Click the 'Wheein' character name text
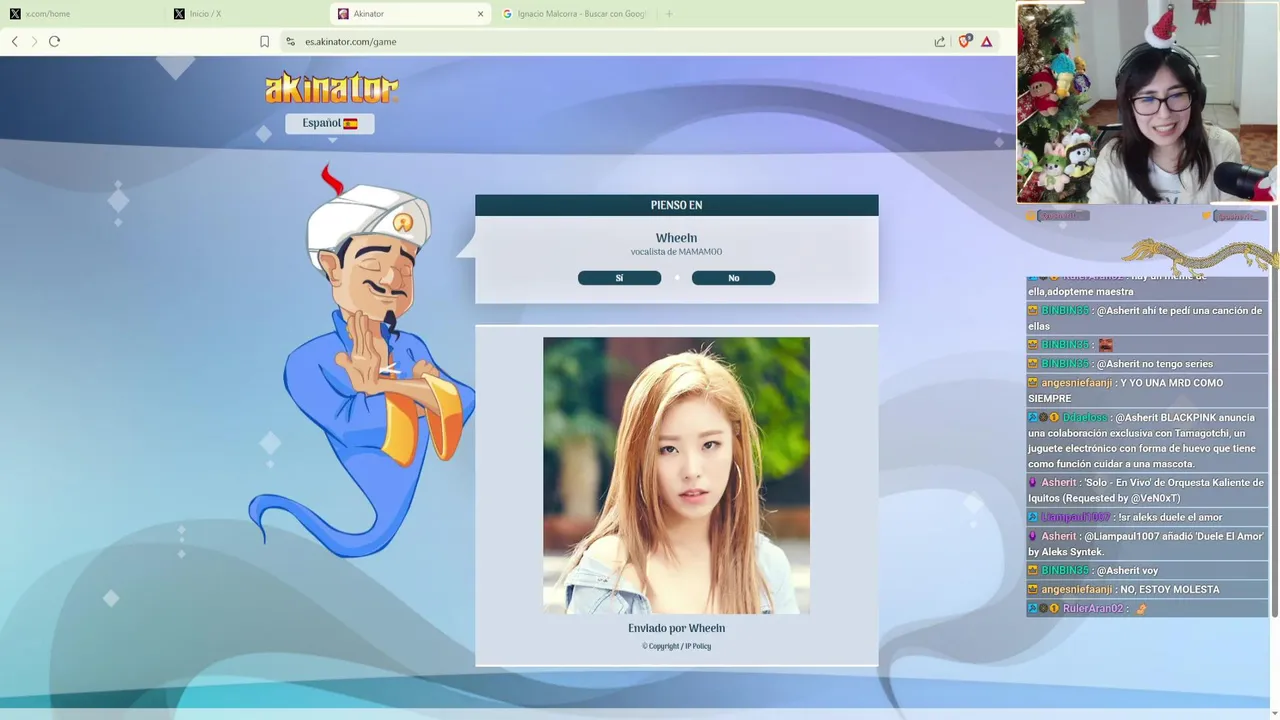Image resolution: width=1280 pixels, height=720 pixels. 676,238
